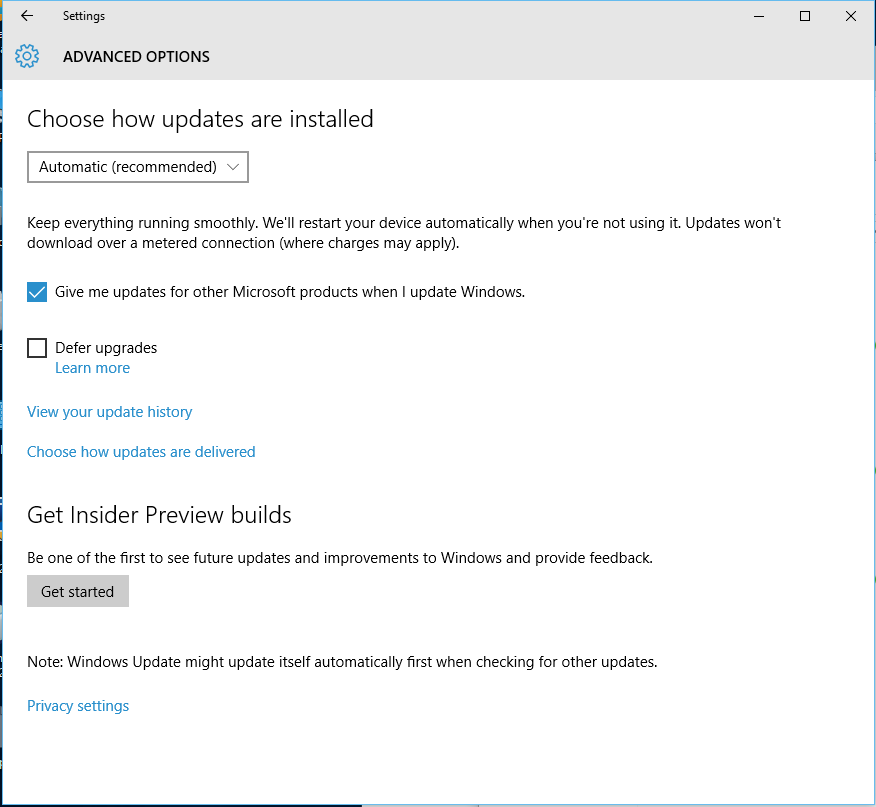Close the Settings window
876x807 pixels.
(850, 16)
